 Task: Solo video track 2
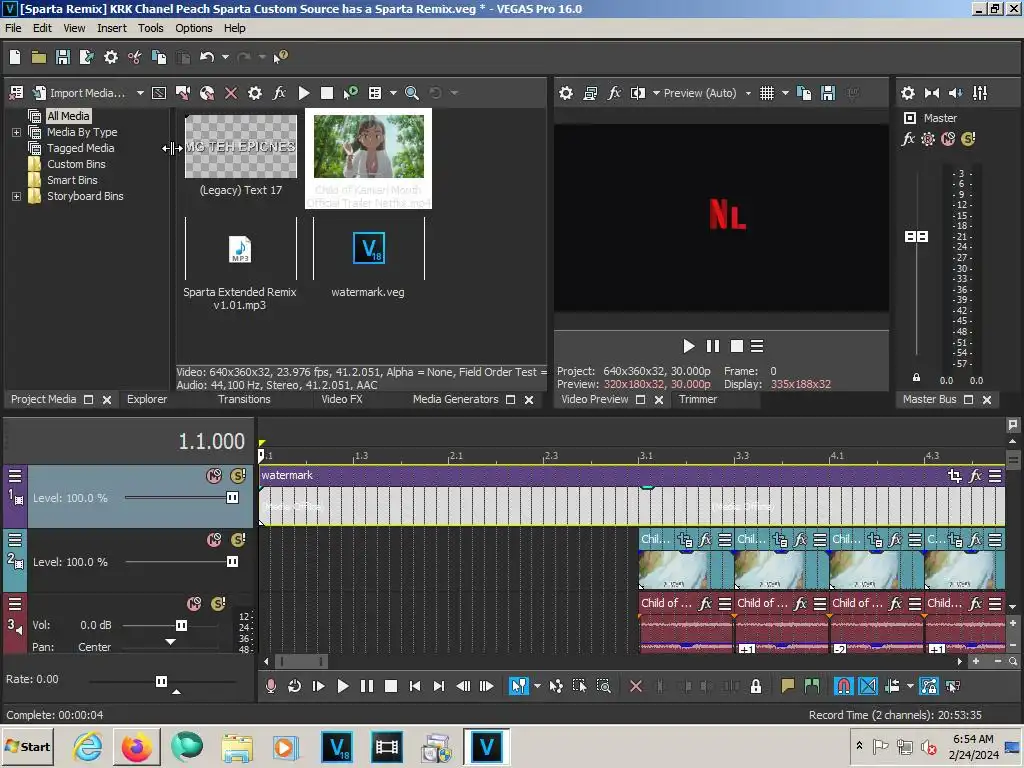click(x=238, y=540)
